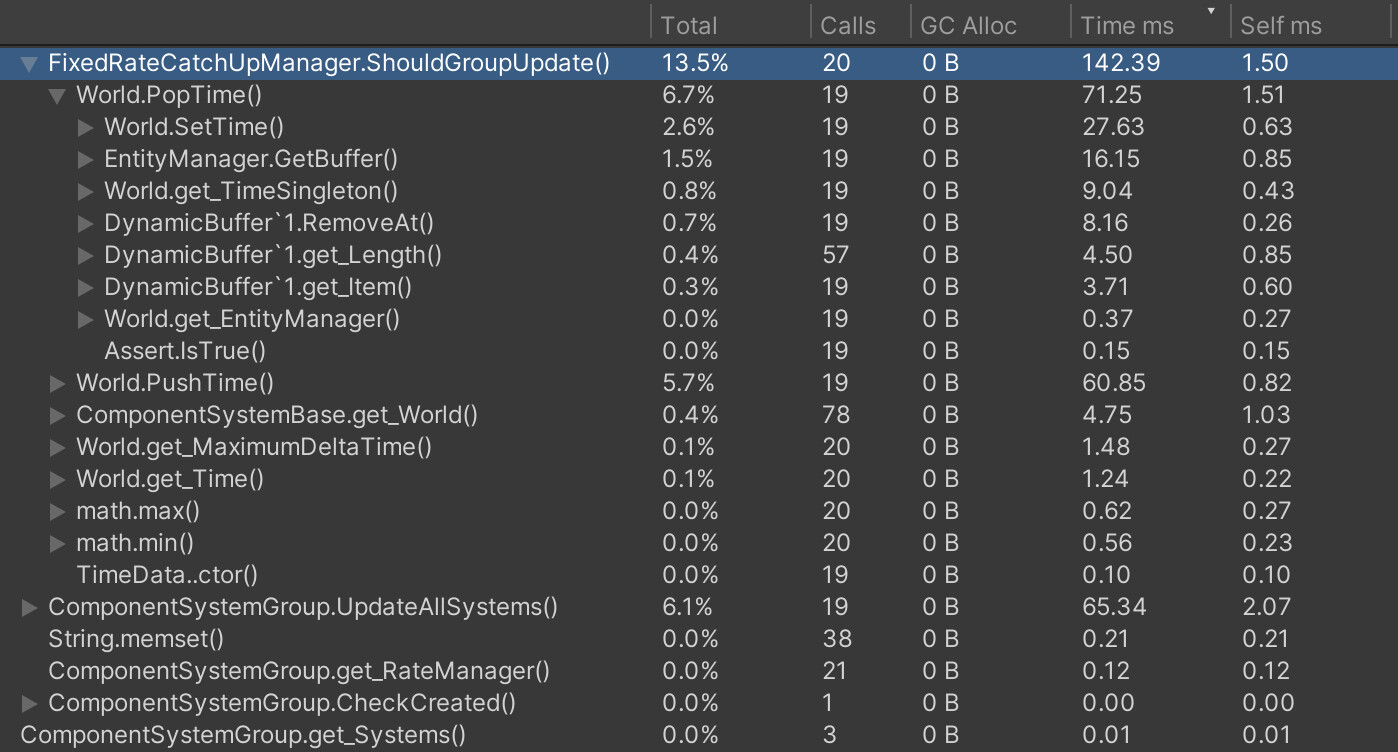Select the World.get_MaximumDeltaTime() row
This screenshot has height=752, width=1398.
tap(699, 448)
